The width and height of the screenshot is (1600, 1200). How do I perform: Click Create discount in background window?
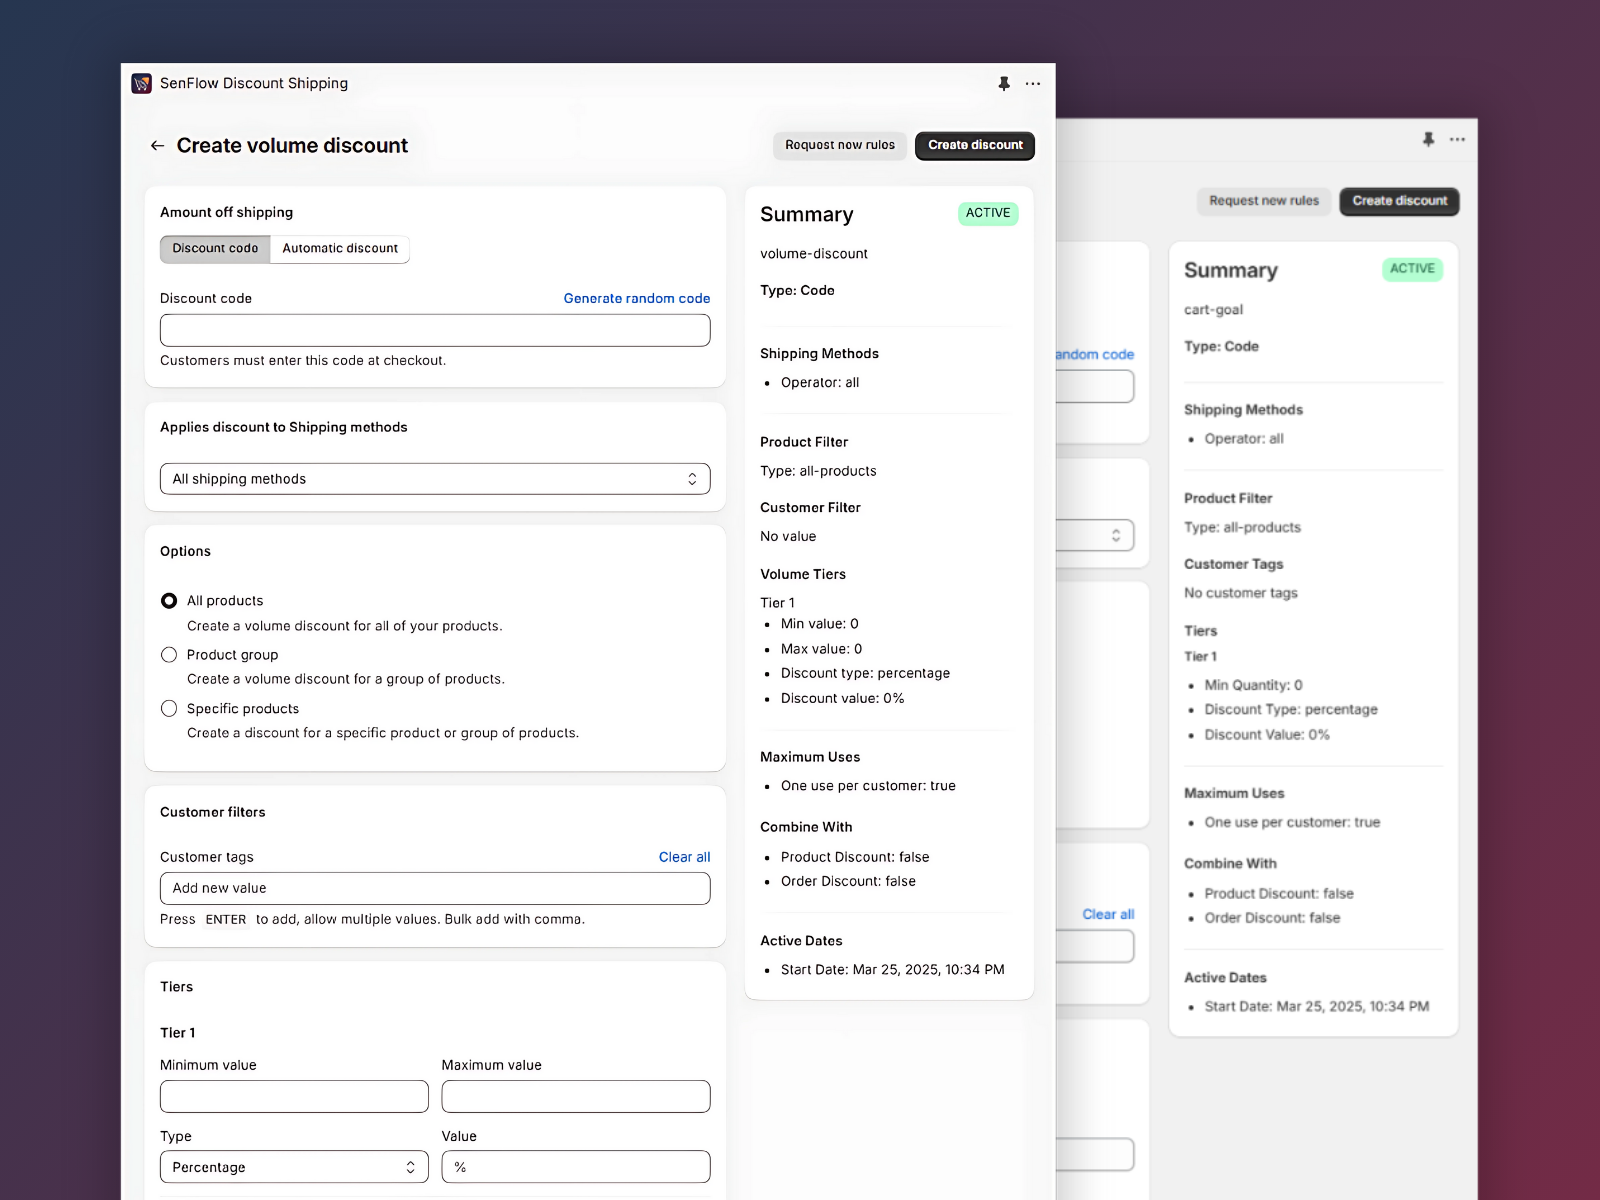pyautogui.click(x=1400, y=201)
